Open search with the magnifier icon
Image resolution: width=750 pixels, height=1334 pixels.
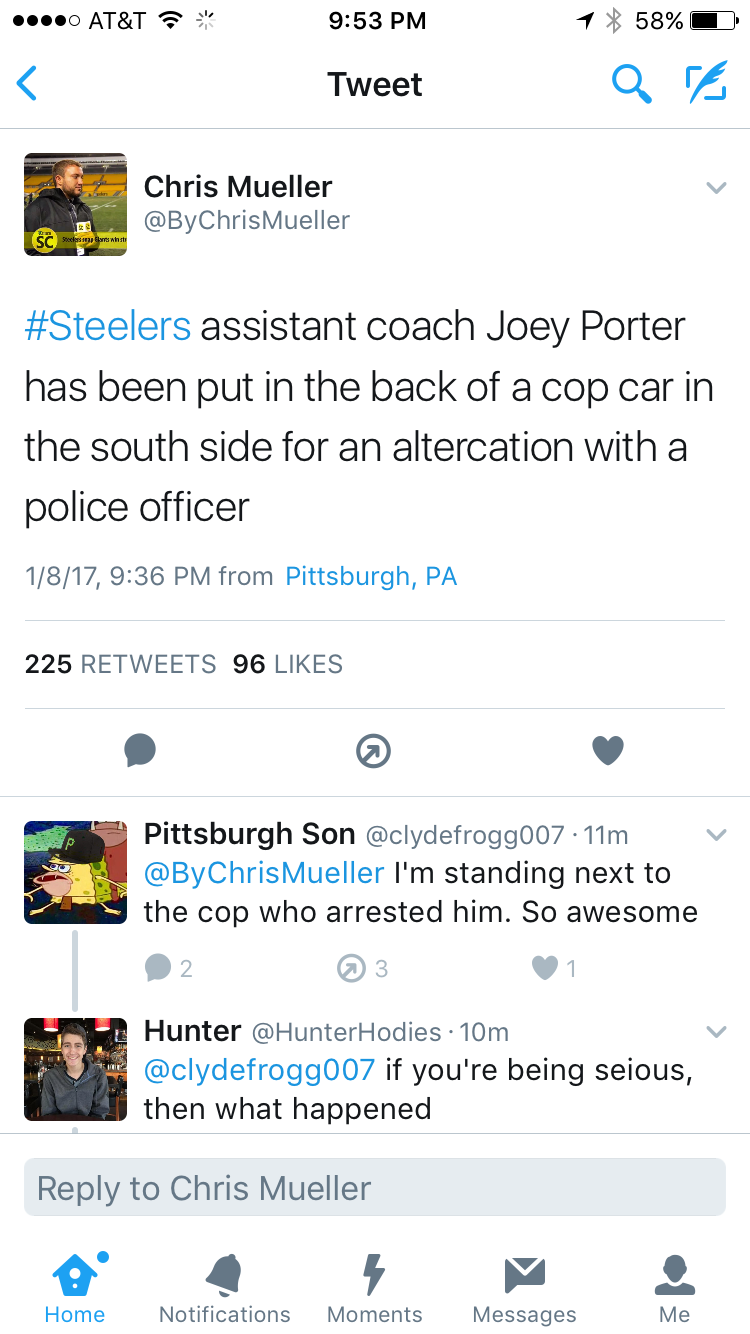pyautogui.click(x=631, y=84)
